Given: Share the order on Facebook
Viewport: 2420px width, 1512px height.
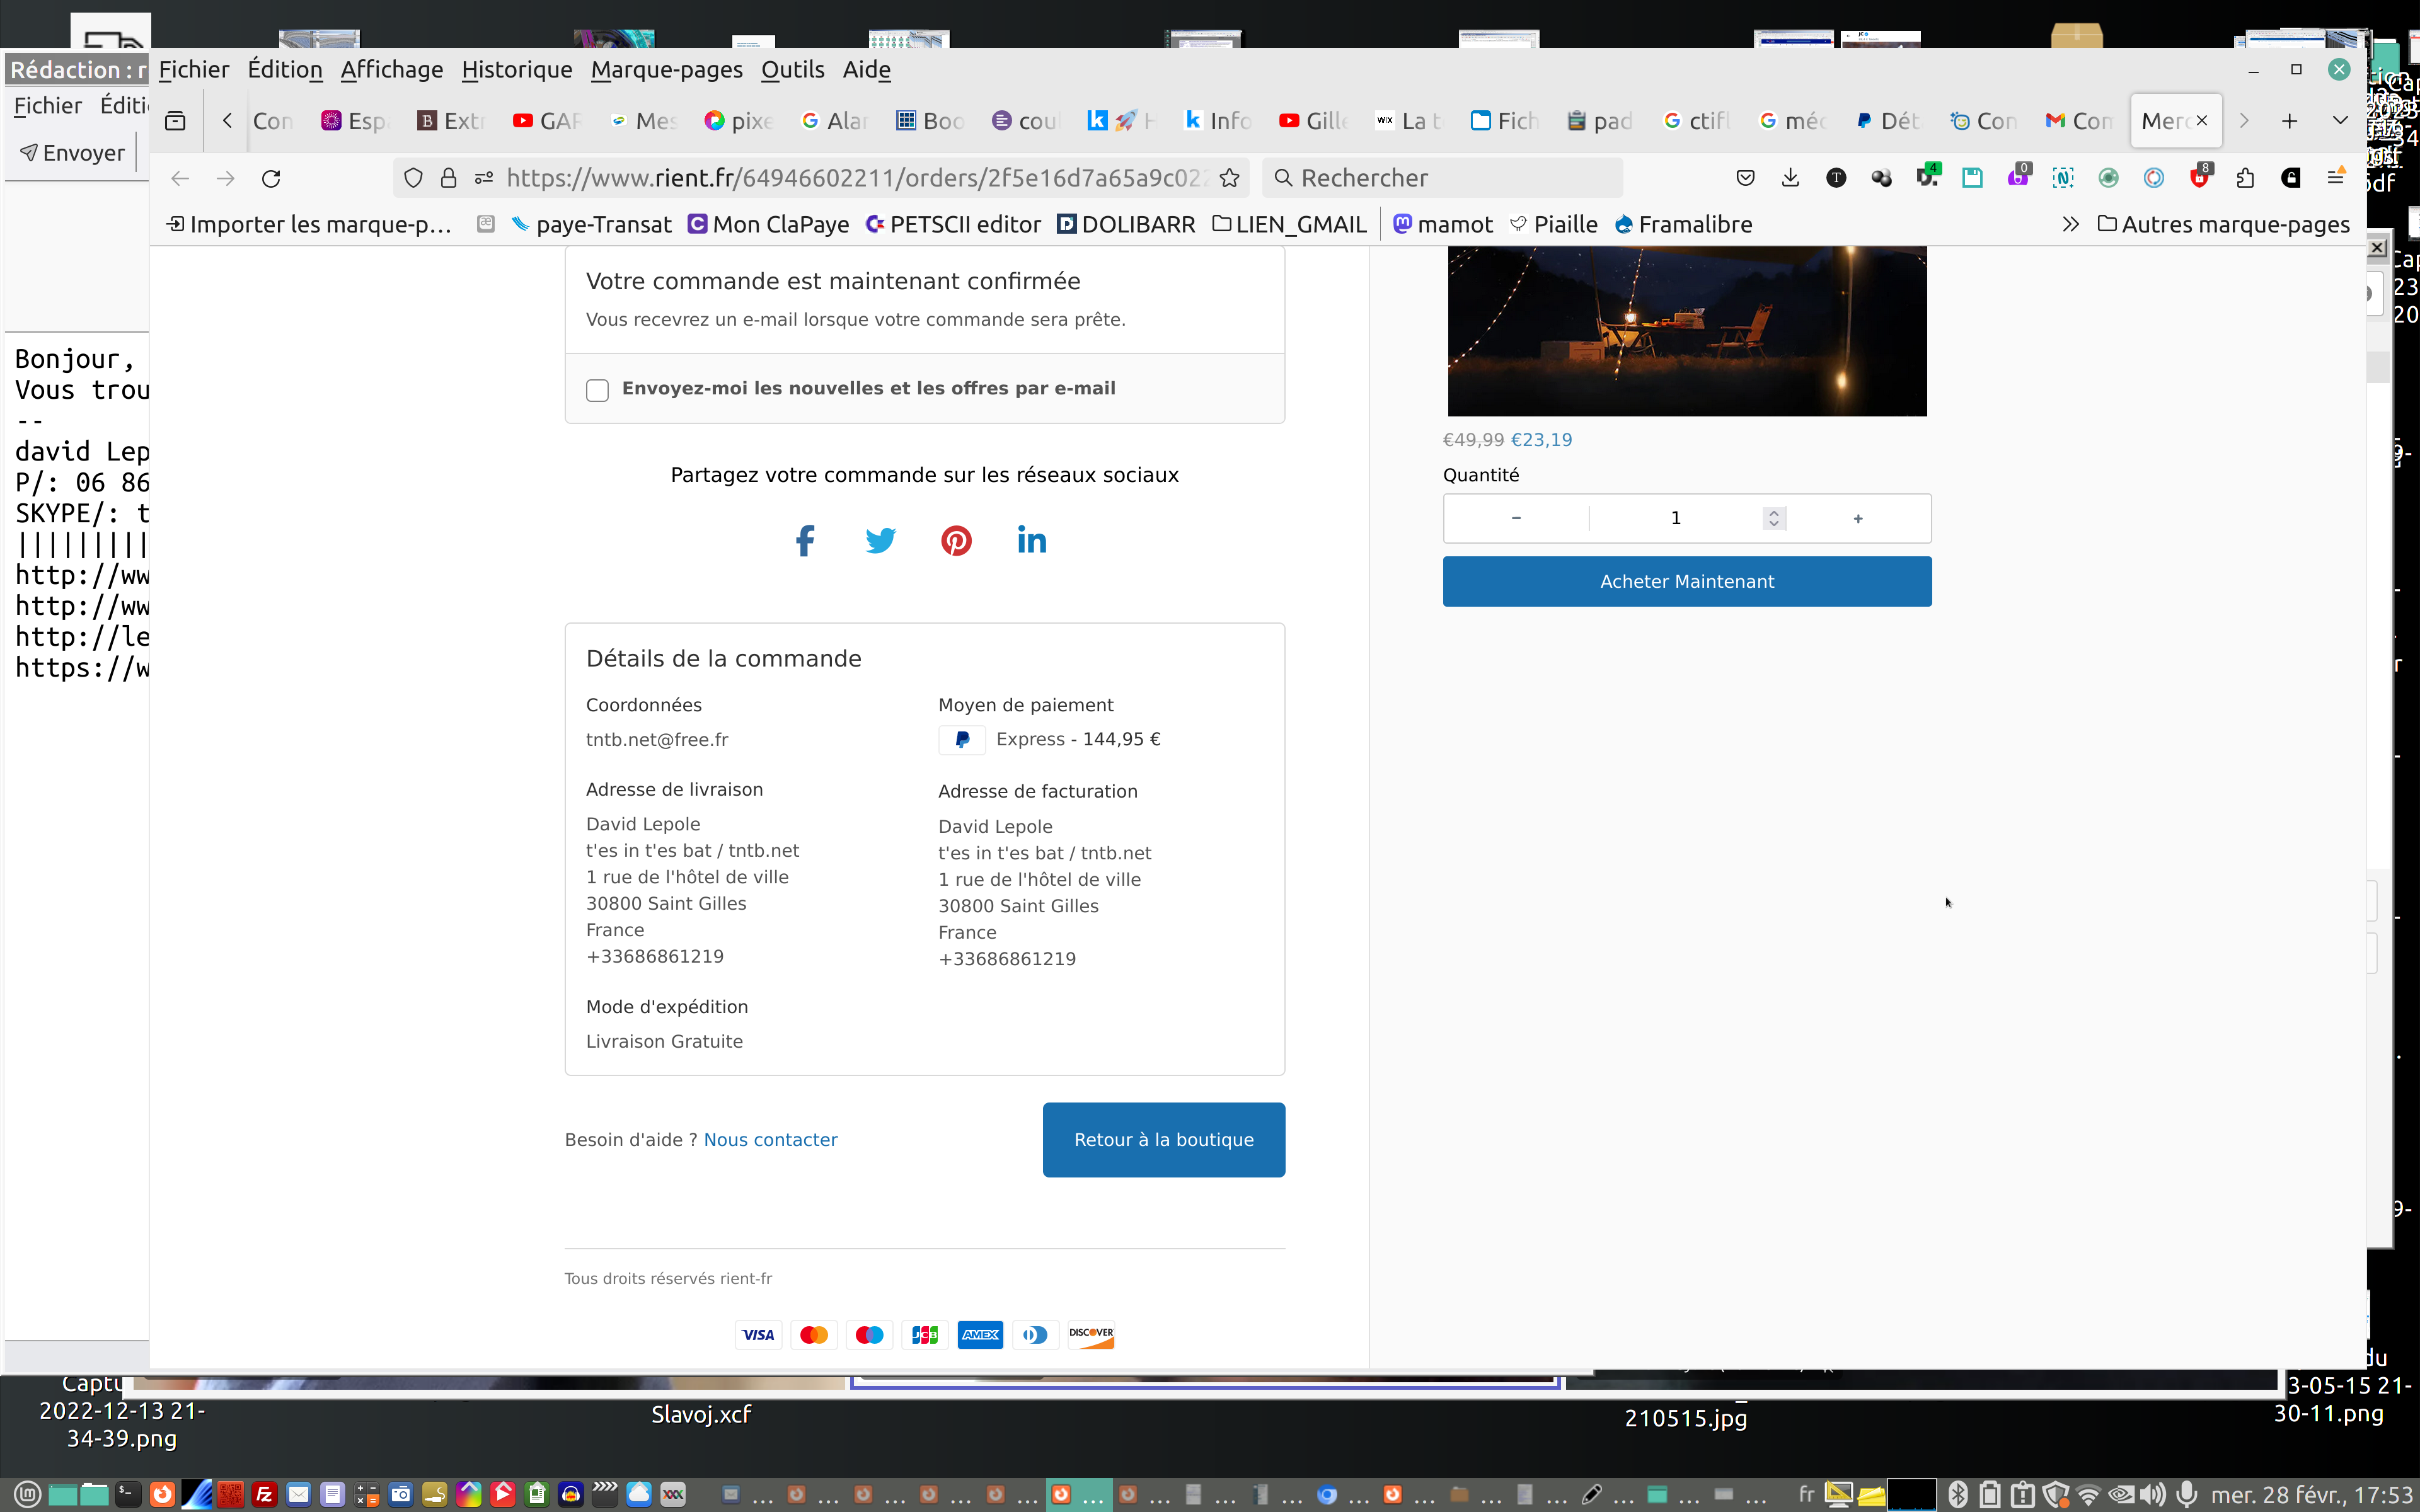Looking at the screenshot, I should click(804, 541).
